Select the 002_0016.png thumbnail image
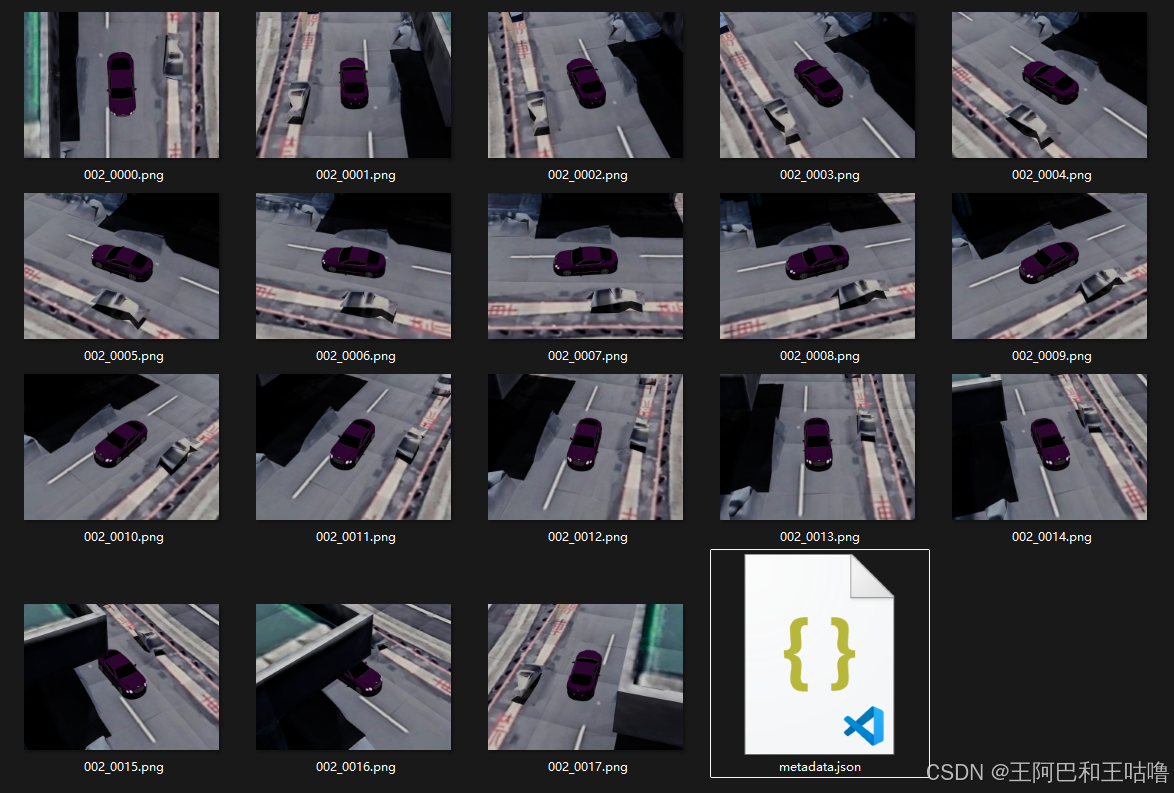 tap(353, 677)
